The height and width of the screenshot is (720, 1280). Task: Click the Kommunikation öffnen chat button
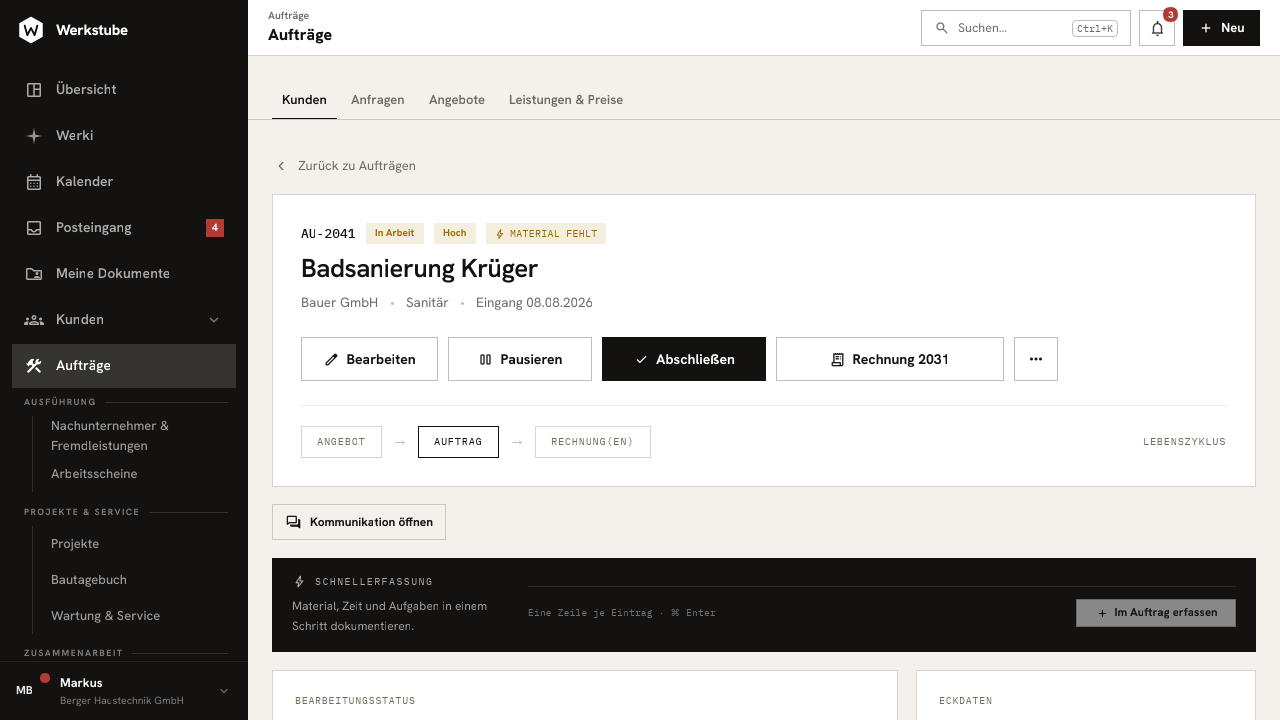[x=359, y=522]
